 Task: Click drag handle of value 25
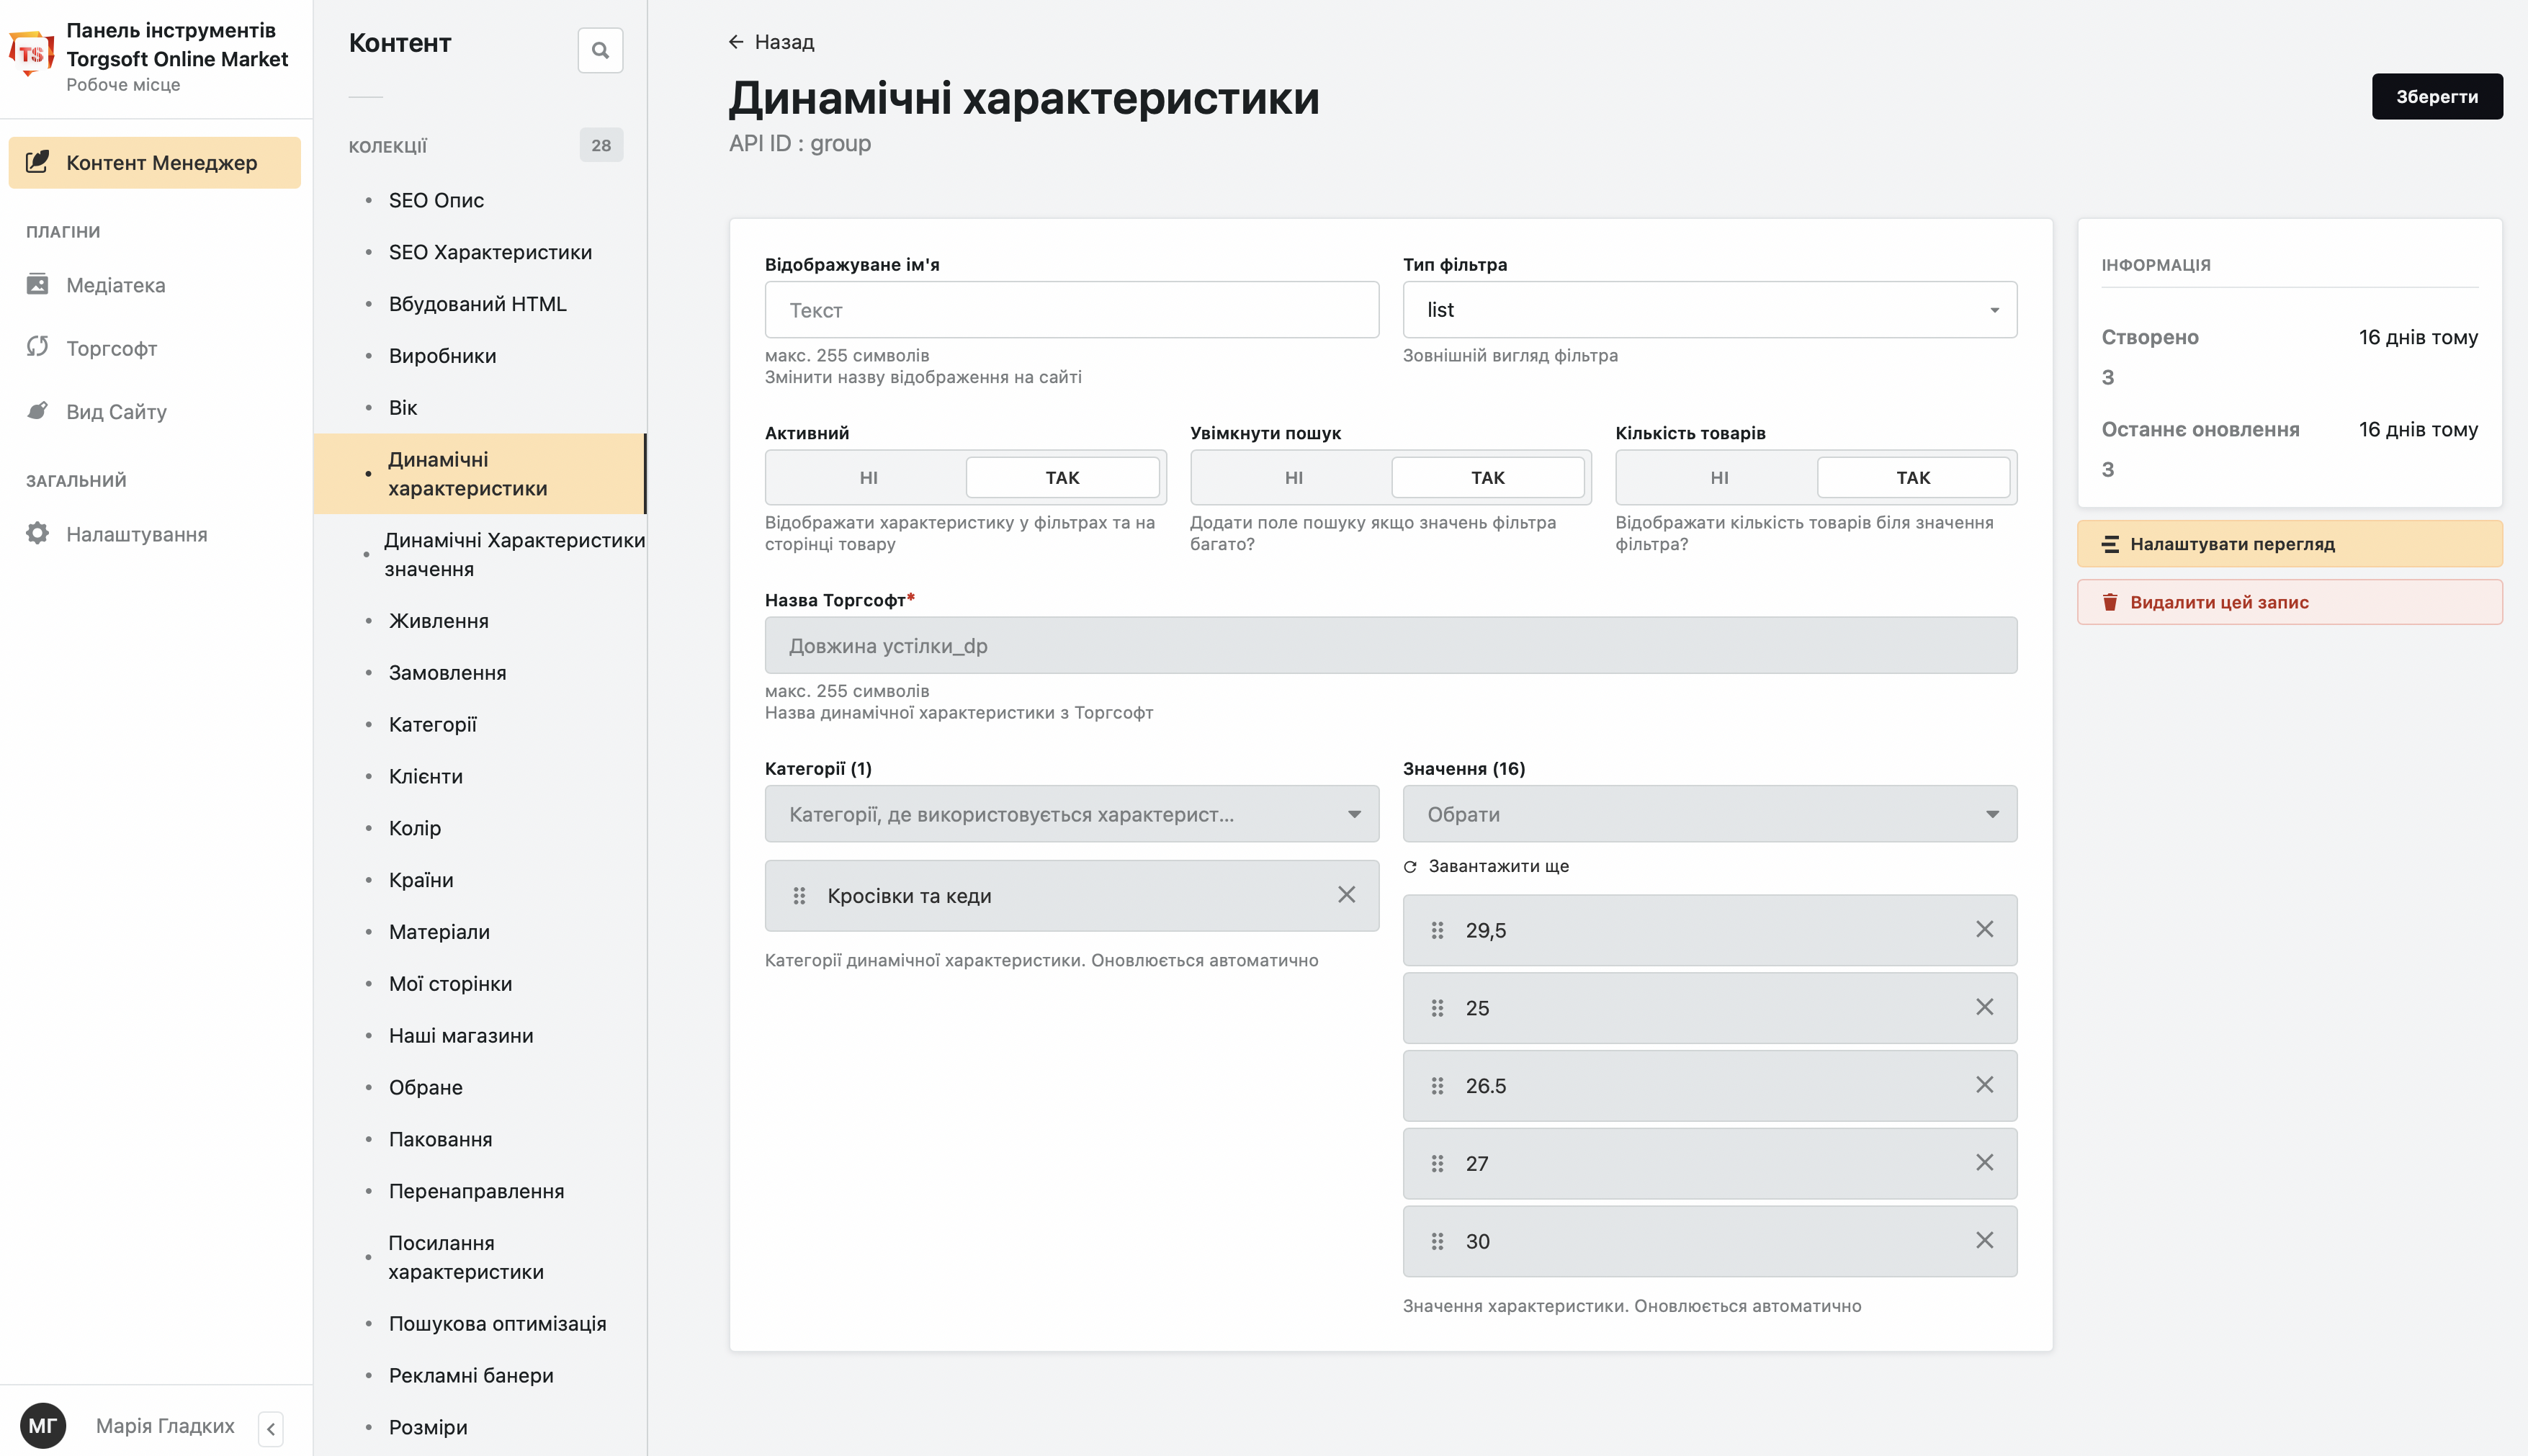[x=1437, y=1008]
